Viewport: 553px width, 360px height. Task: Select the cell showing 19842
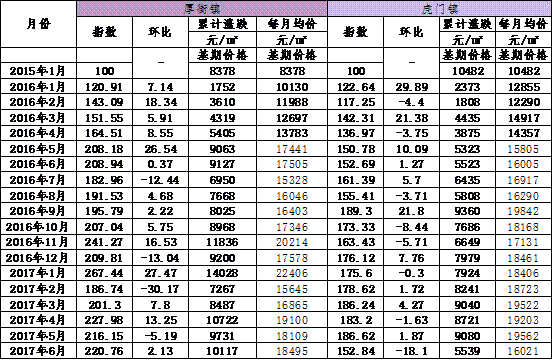coord(524,211)
